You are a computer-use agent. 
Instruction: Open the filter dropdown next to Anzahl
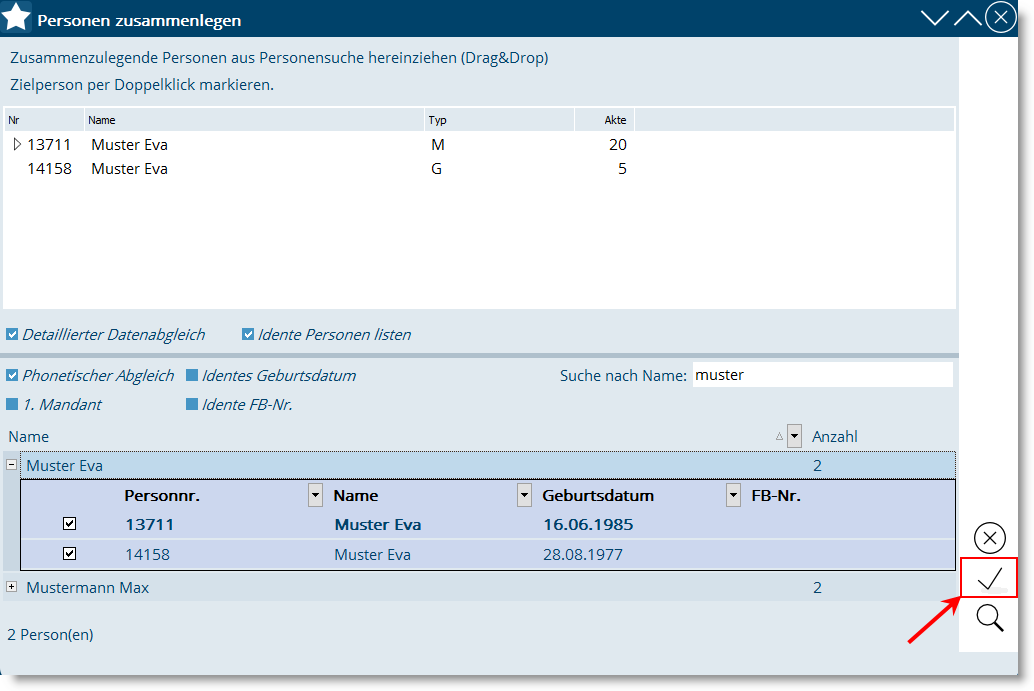(795, 436)
